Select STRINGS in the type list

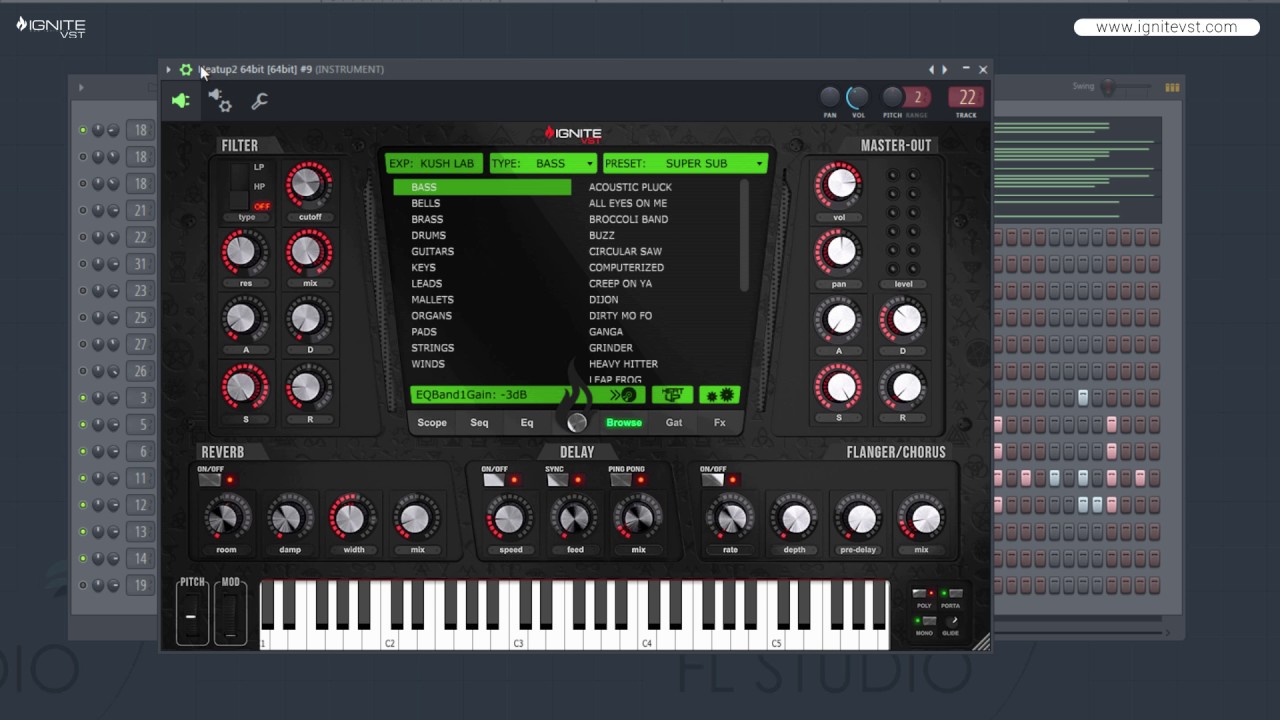432,347
